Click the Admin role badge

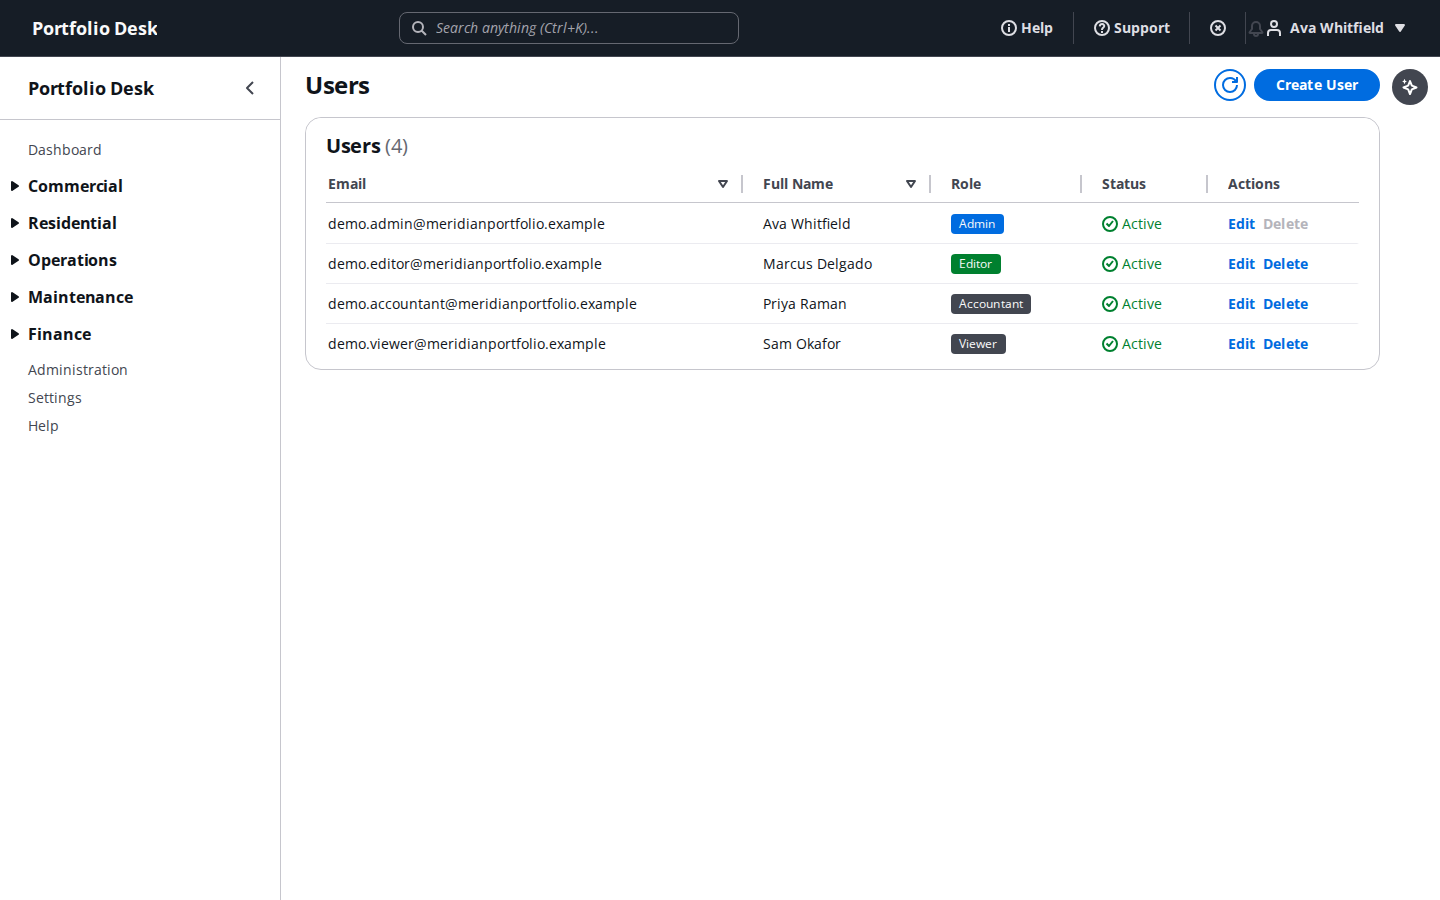977,224
